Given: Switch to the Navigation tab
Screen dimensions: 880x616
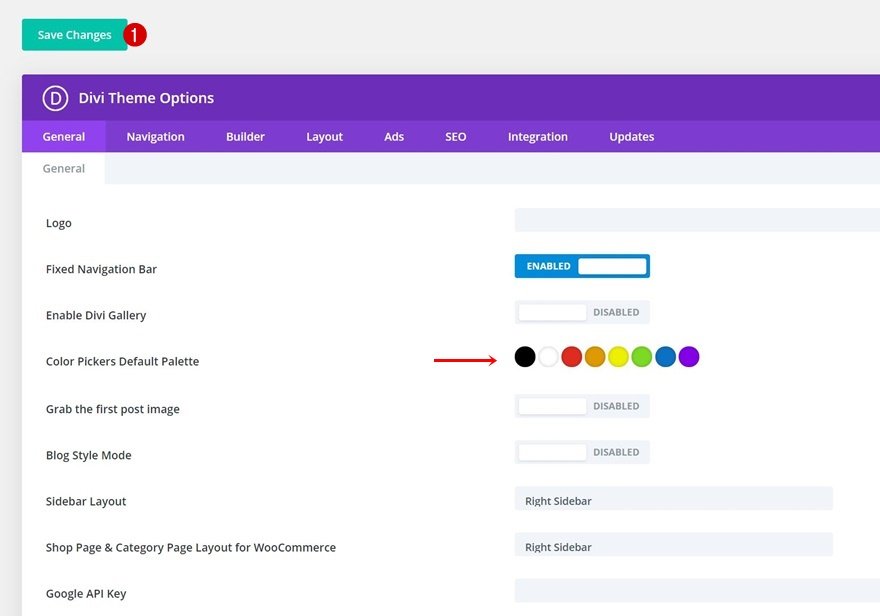Looking at the screenshot, I should pyautogui.click(x=155, y=136).
